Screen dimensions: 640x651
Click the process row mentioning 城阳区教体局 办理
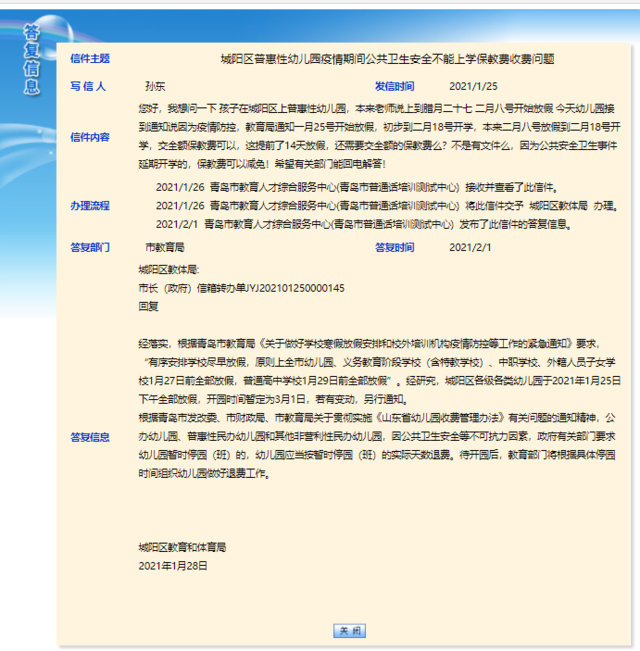point(387,206)
